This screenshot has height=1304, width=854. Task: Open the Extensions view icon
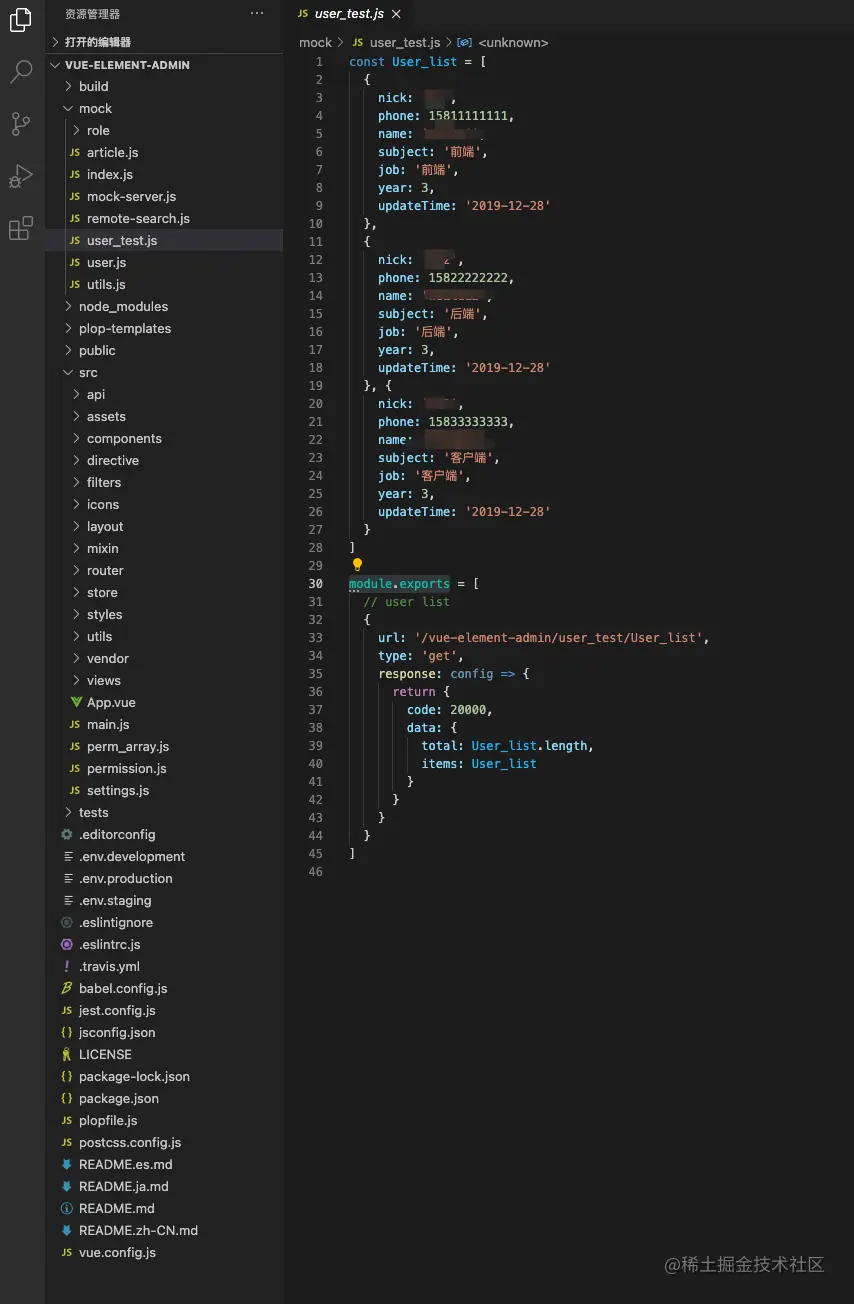pos(21,229)
